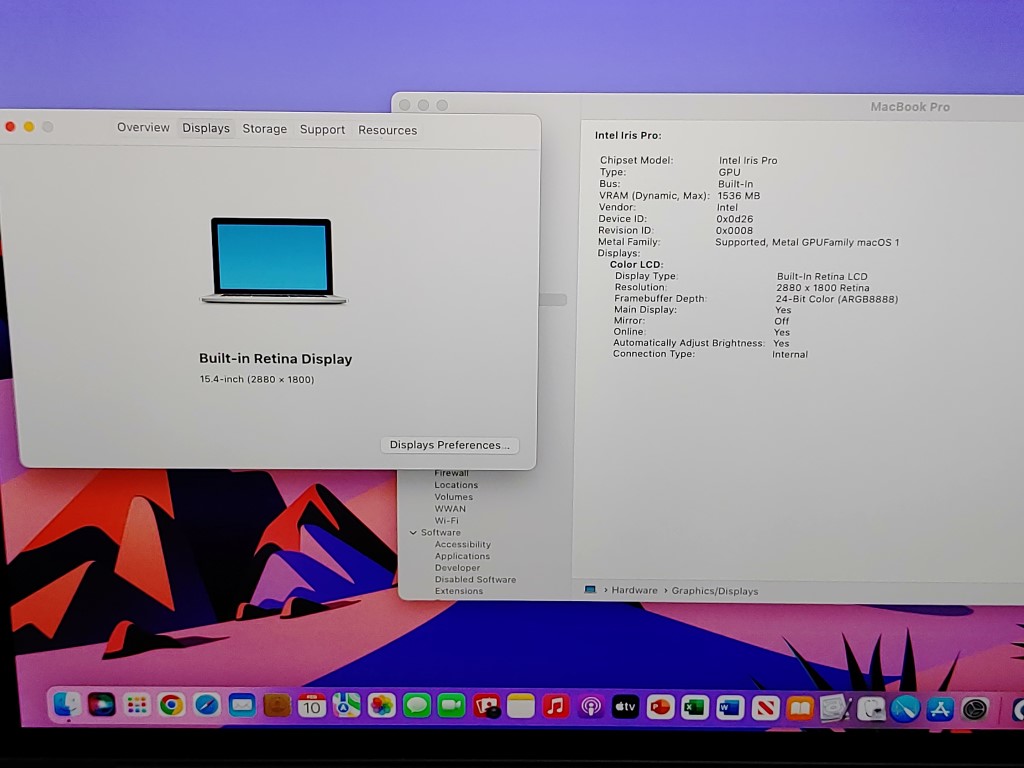This screenshot has height=768, width=1024.
Task: Select the Displays tab
Action: pos(206,128)
